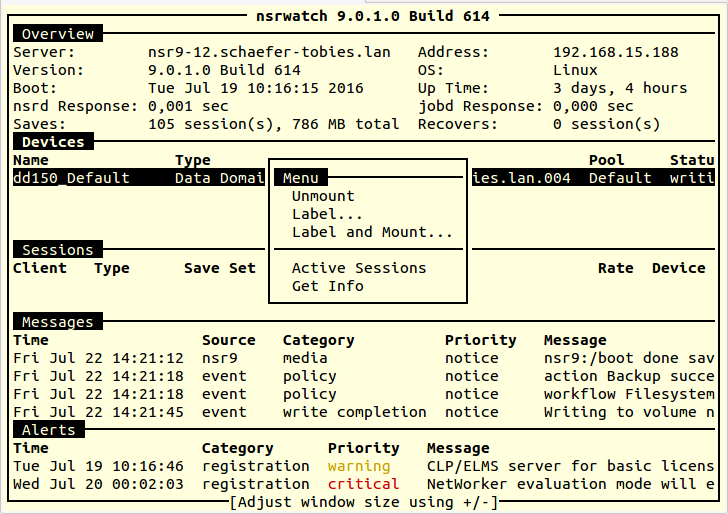The height and width of the screenshot is (514, 728).
Task: Choose Unmount from the Menu popup
Action: (323, 196)
